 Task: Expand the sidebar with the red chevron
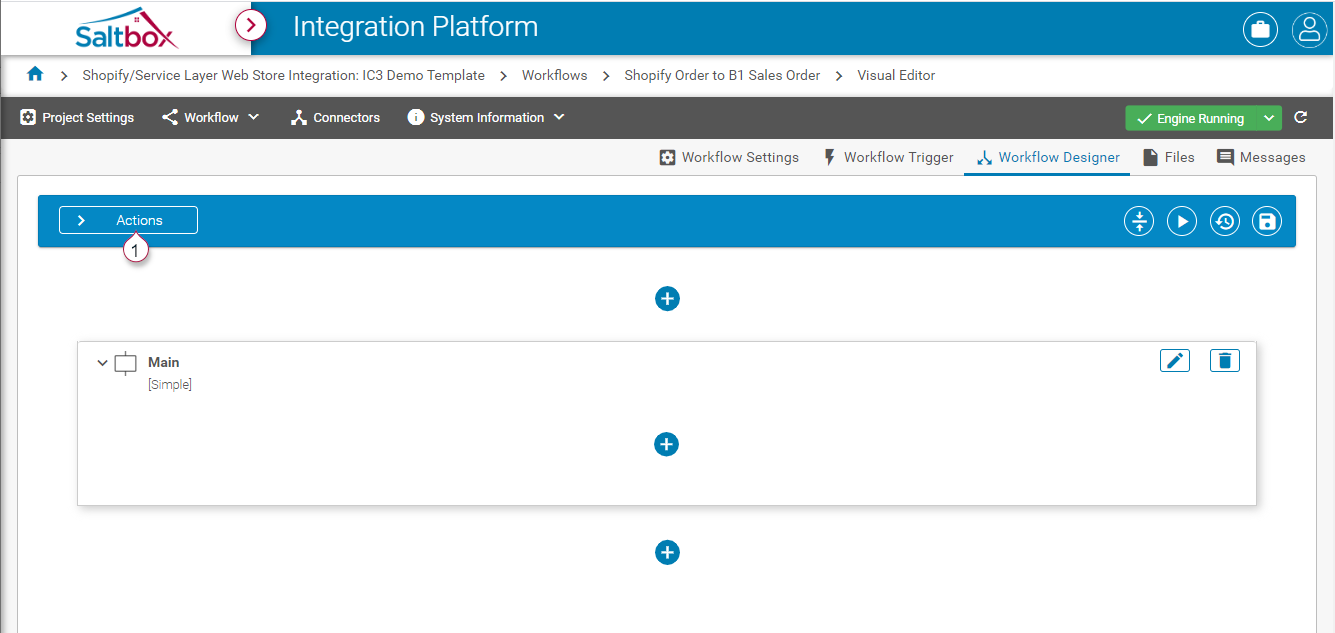pos(251,25)
